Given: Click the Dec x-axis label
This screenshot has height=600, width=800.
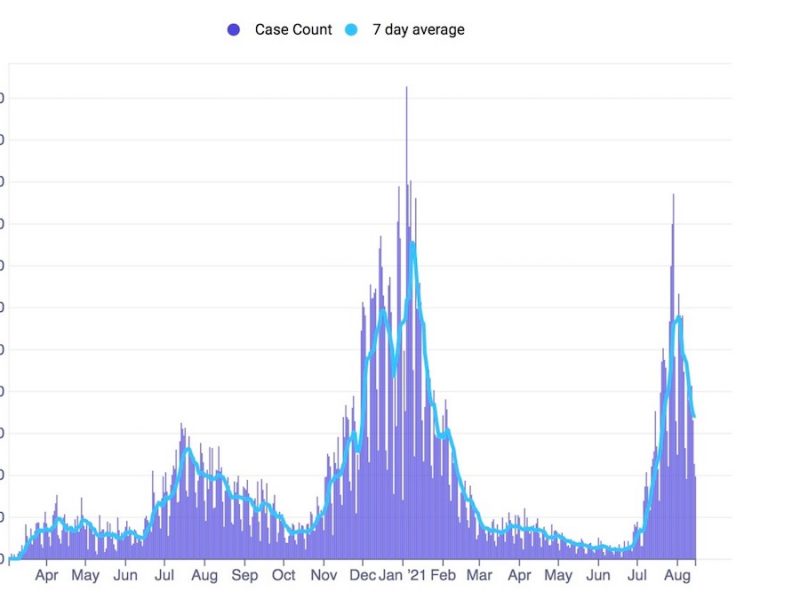Looking at the screenshot, I should point(364,576).
